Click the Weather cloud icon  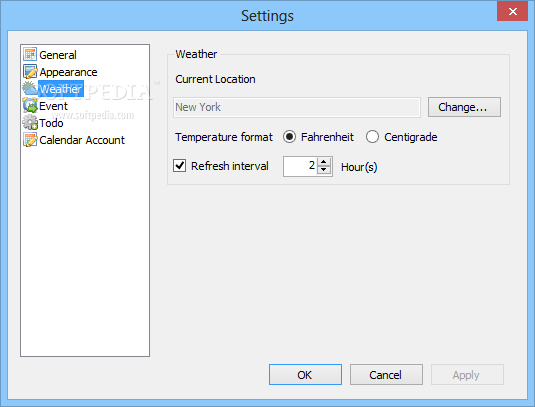[x=30, y=88]
